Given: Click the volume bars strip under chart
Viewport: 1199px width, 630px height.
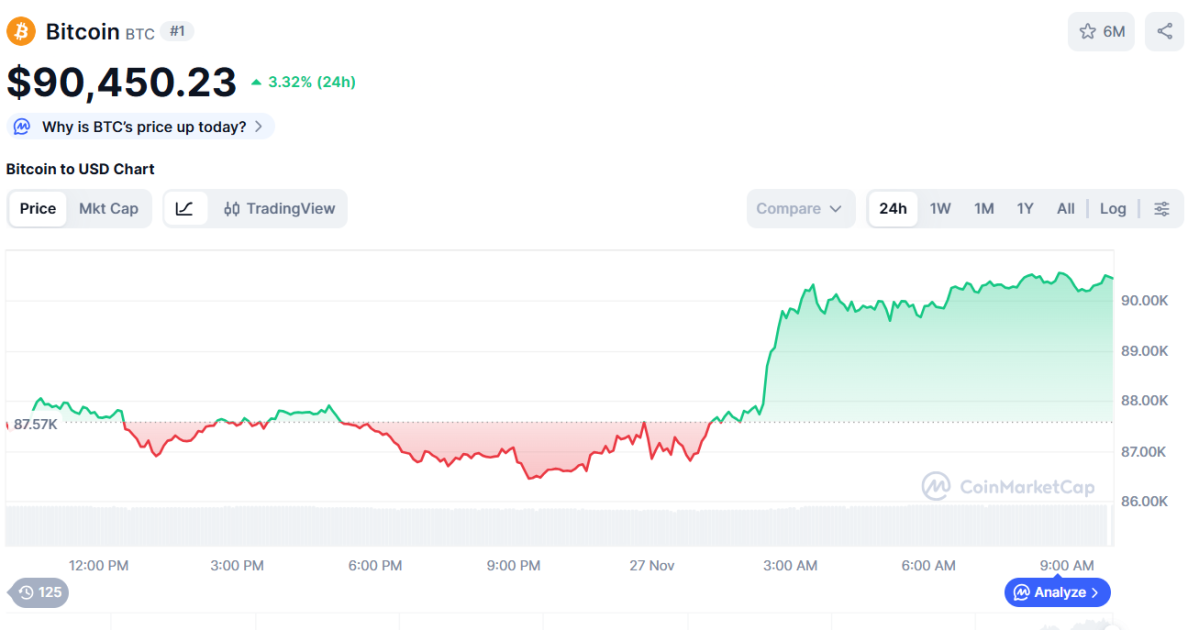Looking at the screenshot, I should [558, 525].
